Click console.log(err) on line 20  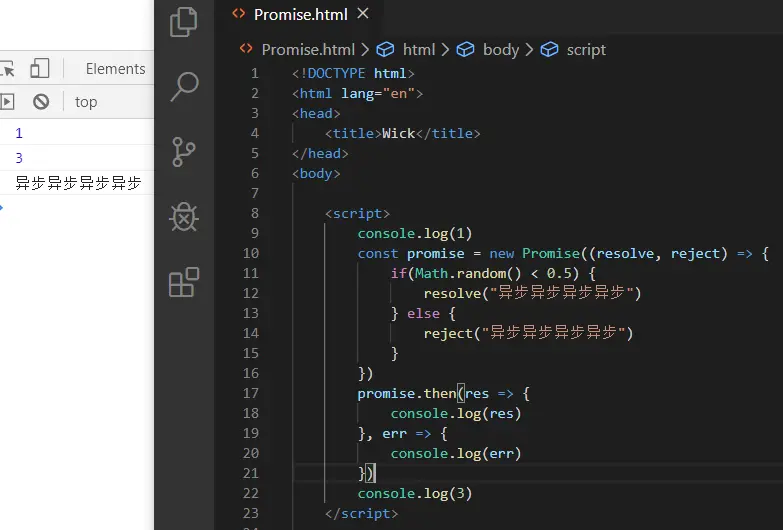click(455, 453)
